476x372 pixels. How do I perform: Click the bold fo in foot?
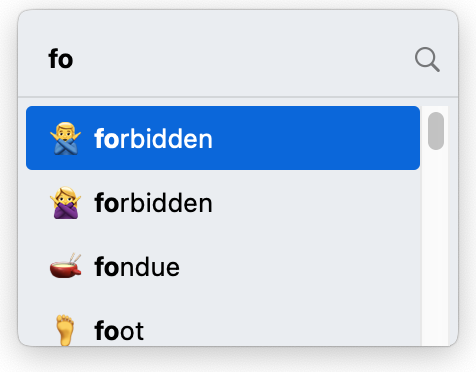tap(107, 331)
